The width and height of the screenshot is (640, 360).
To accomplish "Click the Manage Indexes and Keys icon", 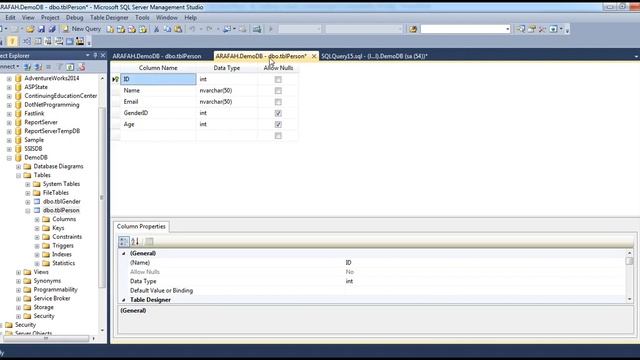I will click(x=38, y=41).
